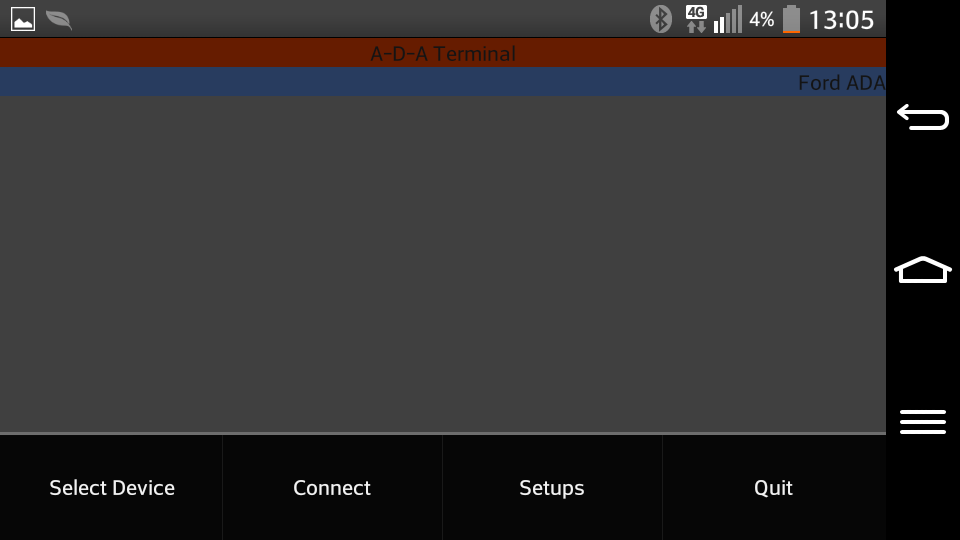
Task: Tap the Select Device menu option
Action: tap(111, 488)
